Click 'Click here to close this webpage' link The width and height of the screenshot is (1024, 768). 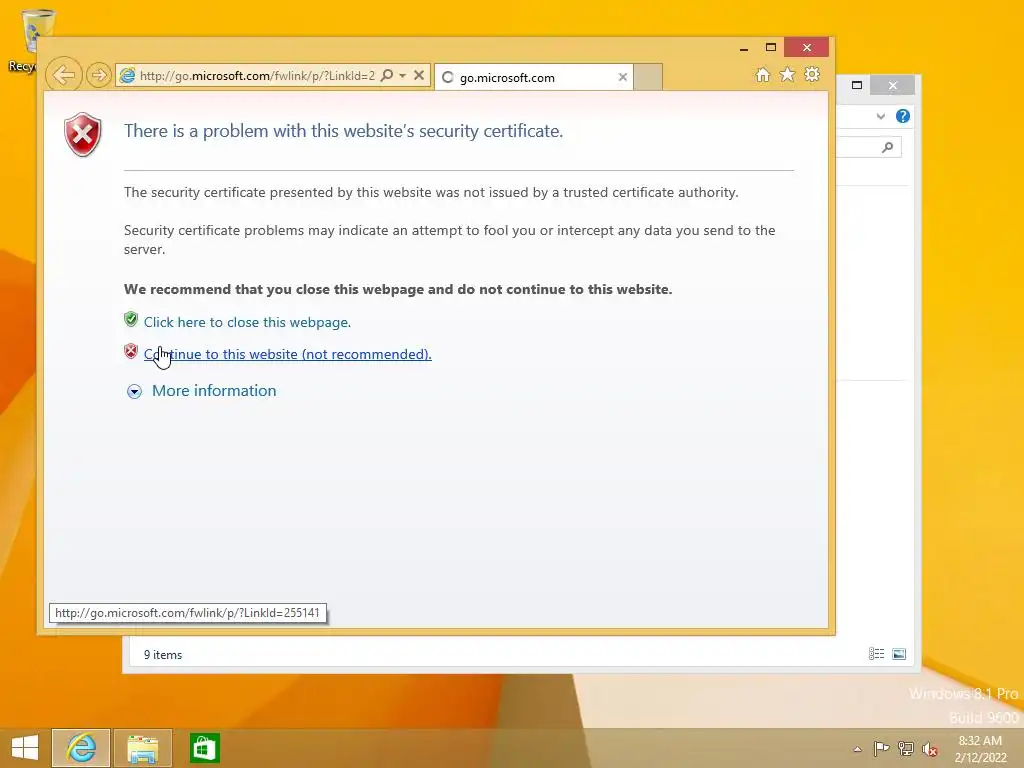coord(248,322)
